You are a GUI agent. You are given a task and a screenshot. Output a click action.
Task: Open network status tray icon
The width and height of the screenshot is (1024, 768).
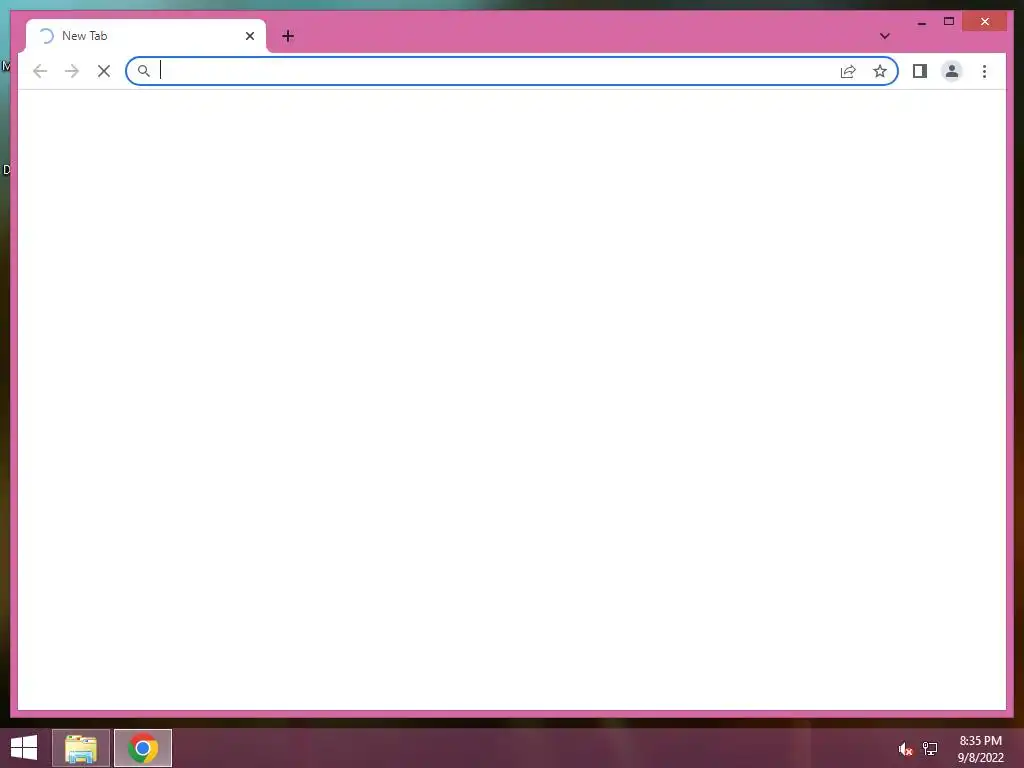tap(930, 748)
